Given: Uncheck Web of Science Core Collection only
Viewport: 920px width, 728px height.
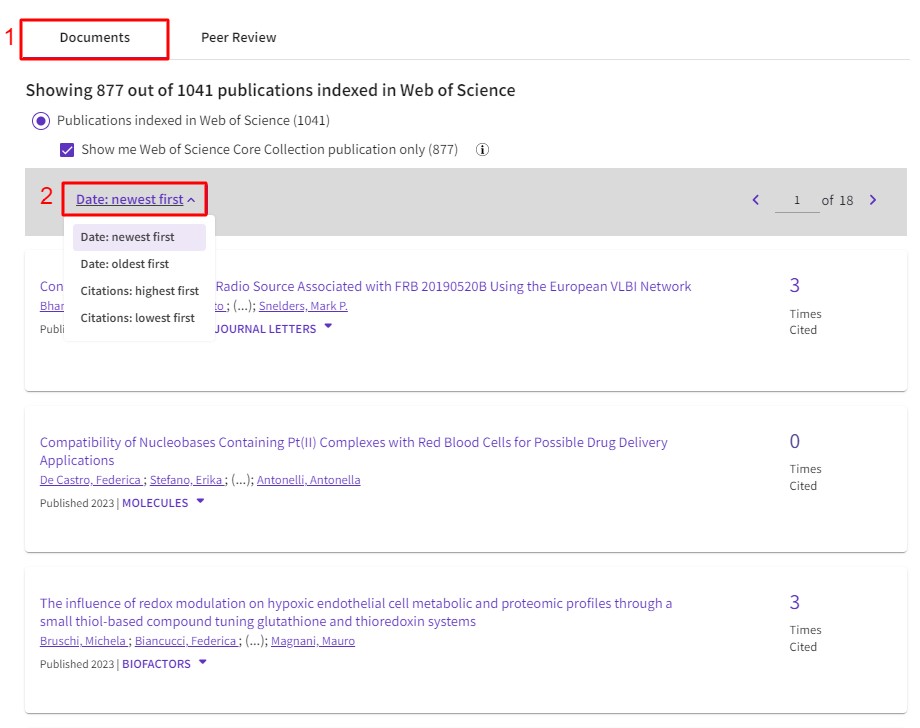Looking at the screenshot, I should tap(67, 150).
